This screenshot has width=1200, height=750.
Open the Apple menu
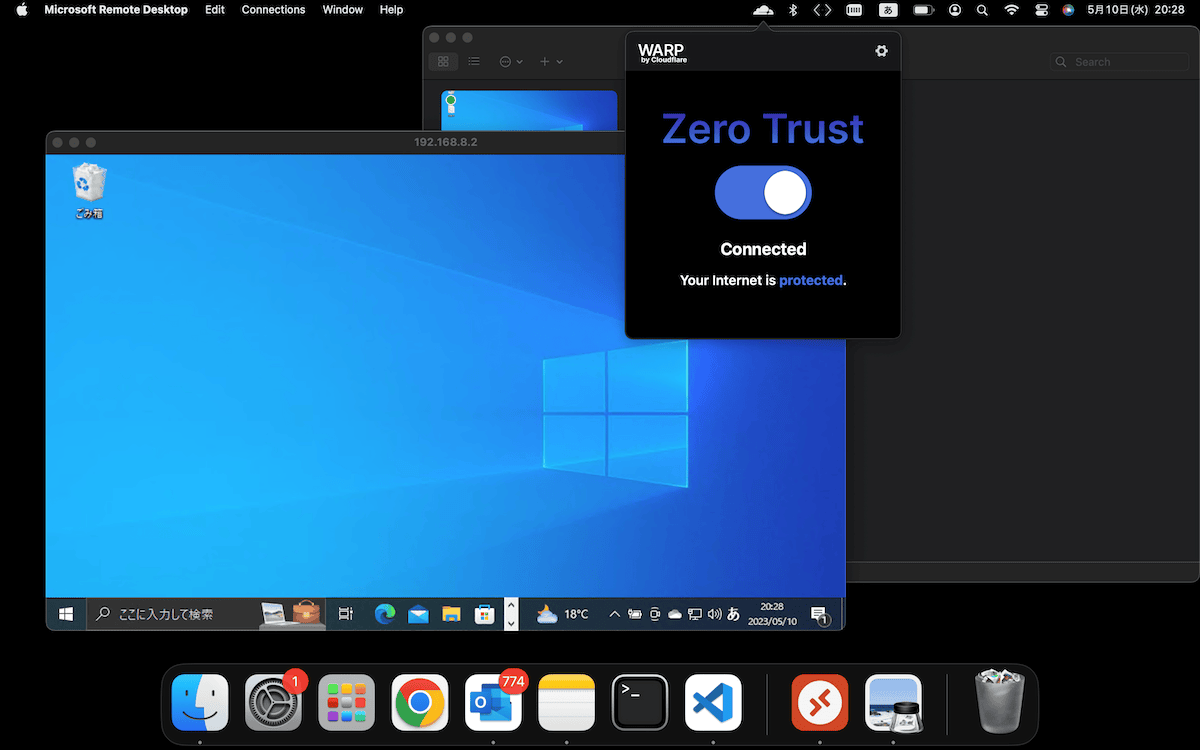pyautogui.click(x=22, y=10)
